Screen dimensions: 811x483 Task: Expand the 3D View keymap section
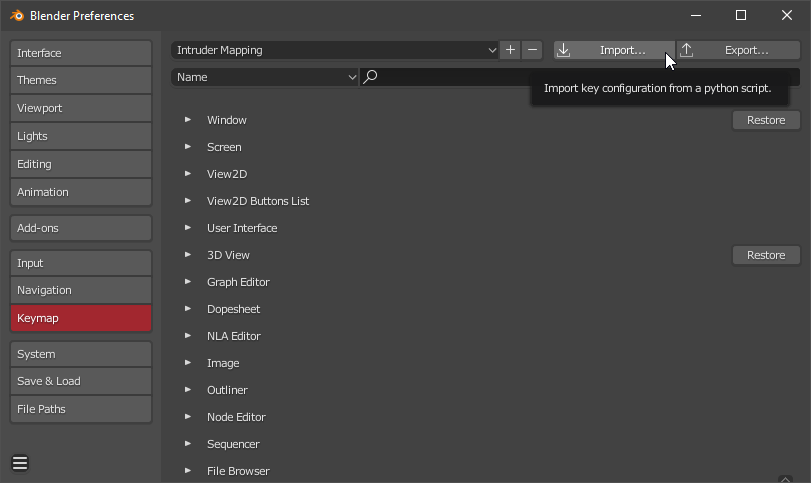(x=187, y=255)
